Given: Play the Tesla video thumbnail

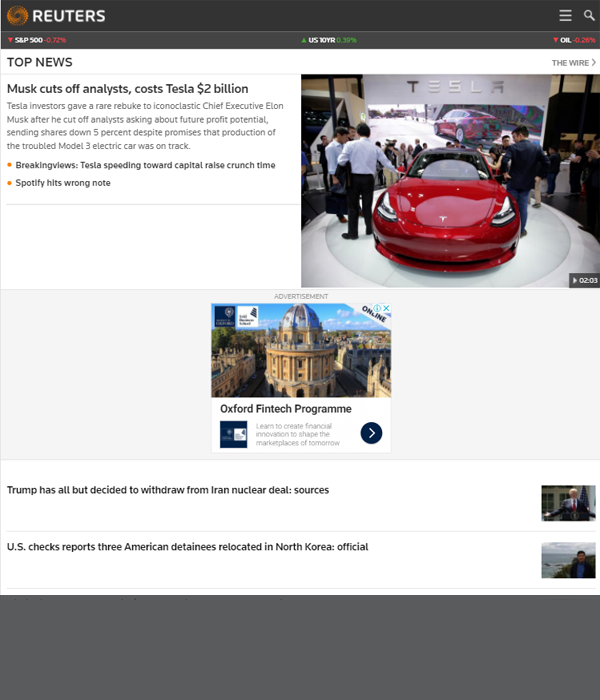Looking at the screenshot, I should point(450,181).
